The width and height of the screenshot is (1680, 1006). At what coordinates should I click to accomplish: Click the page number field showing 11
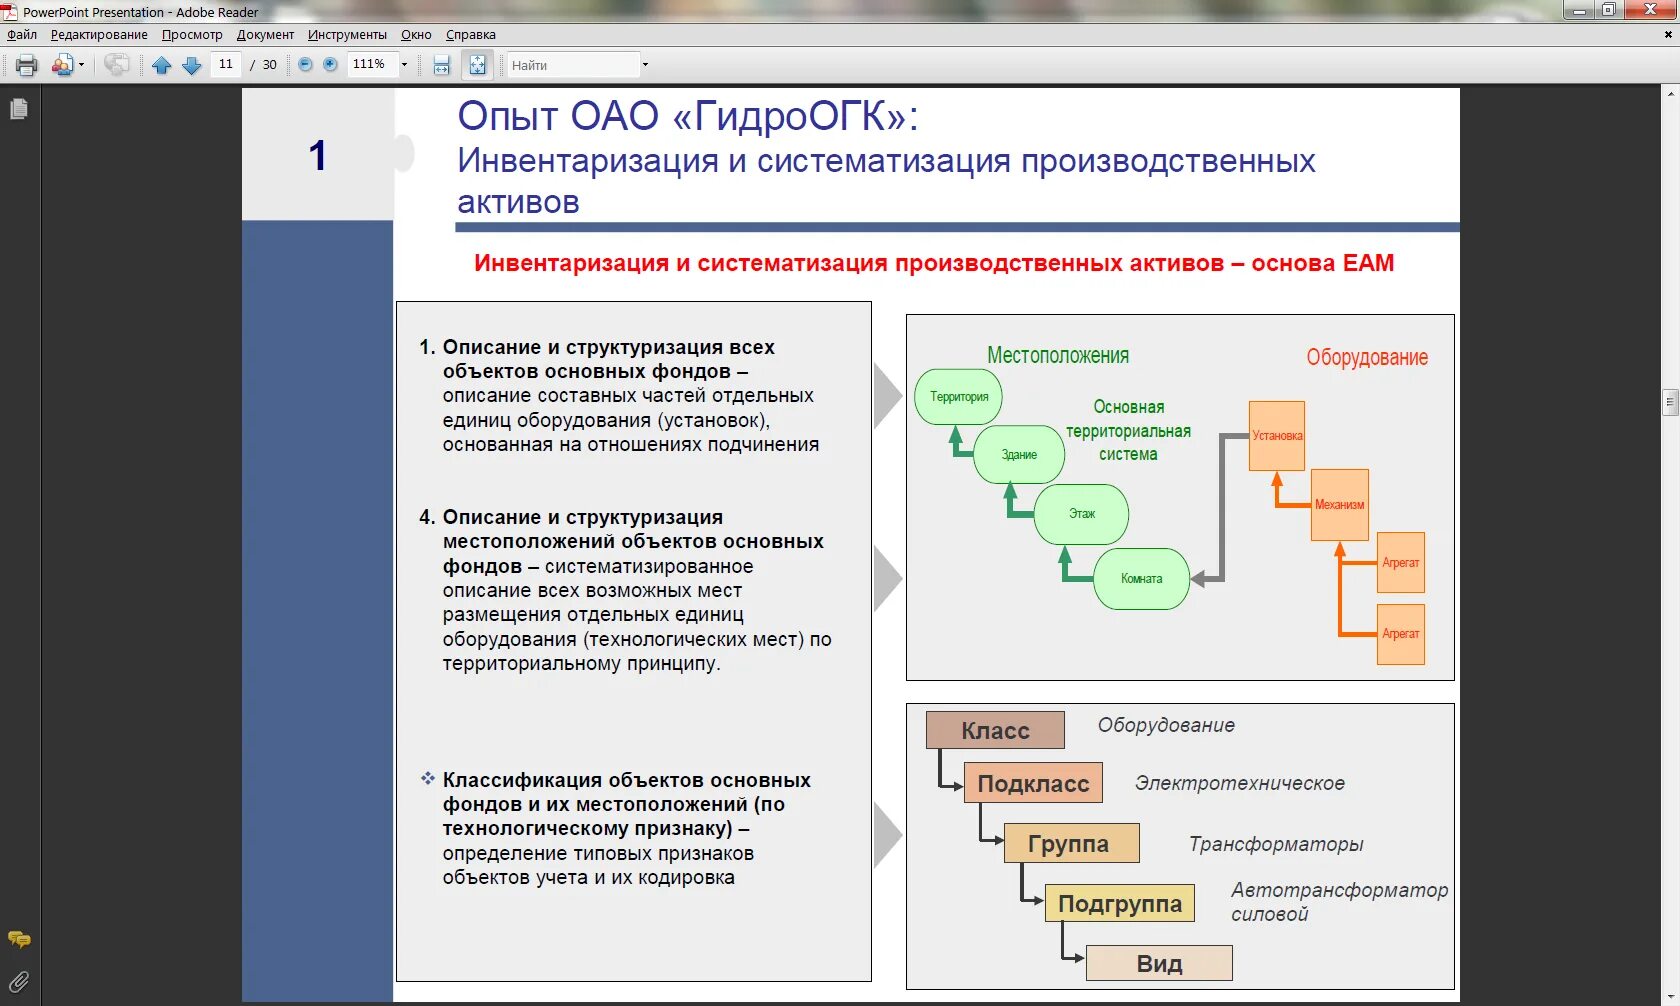point(226,65)
